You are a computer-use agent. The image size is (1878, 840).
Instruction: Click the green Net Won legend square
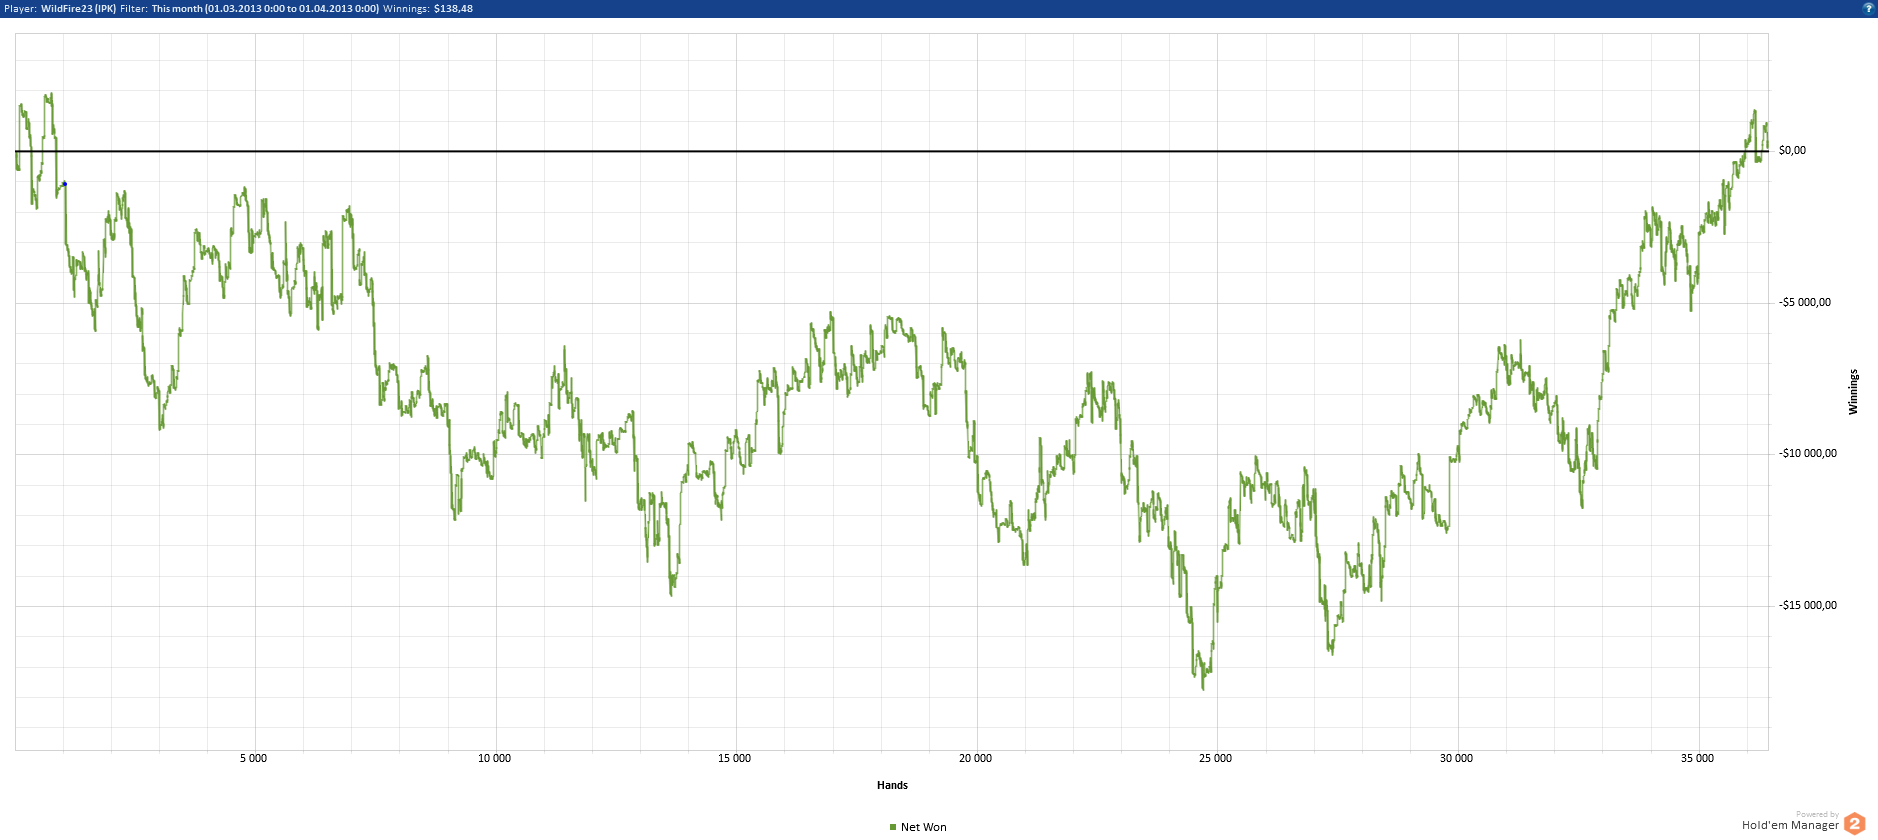tap(893, 827)
